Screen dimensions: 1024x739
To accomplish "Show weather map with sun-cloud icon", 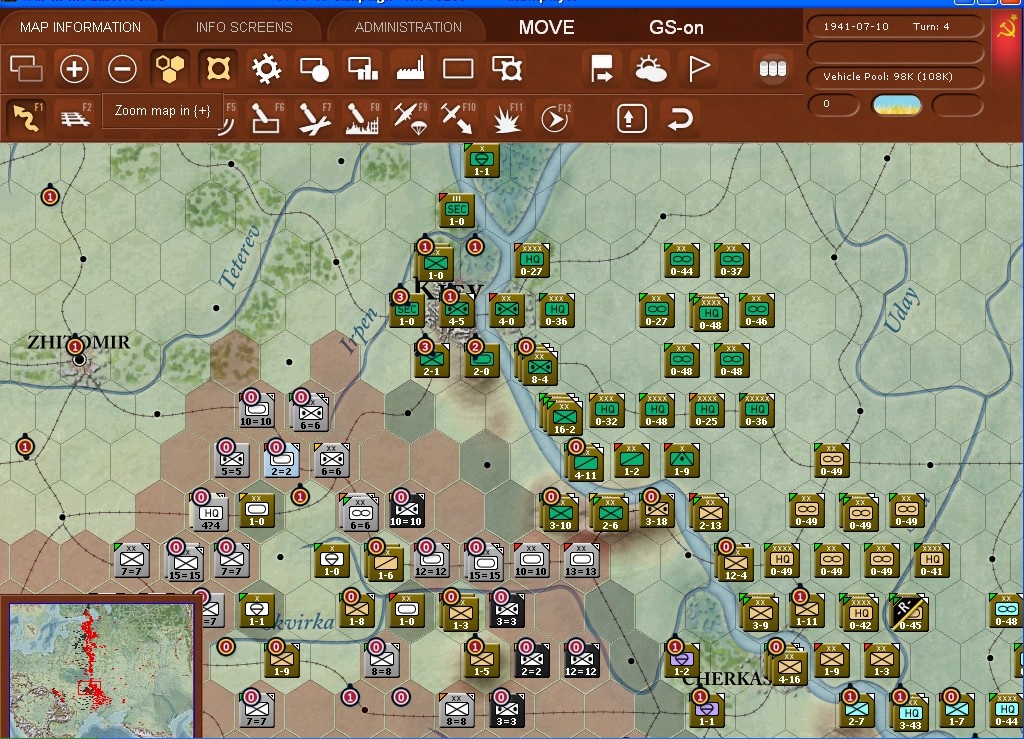I will (x=650, y=68).
